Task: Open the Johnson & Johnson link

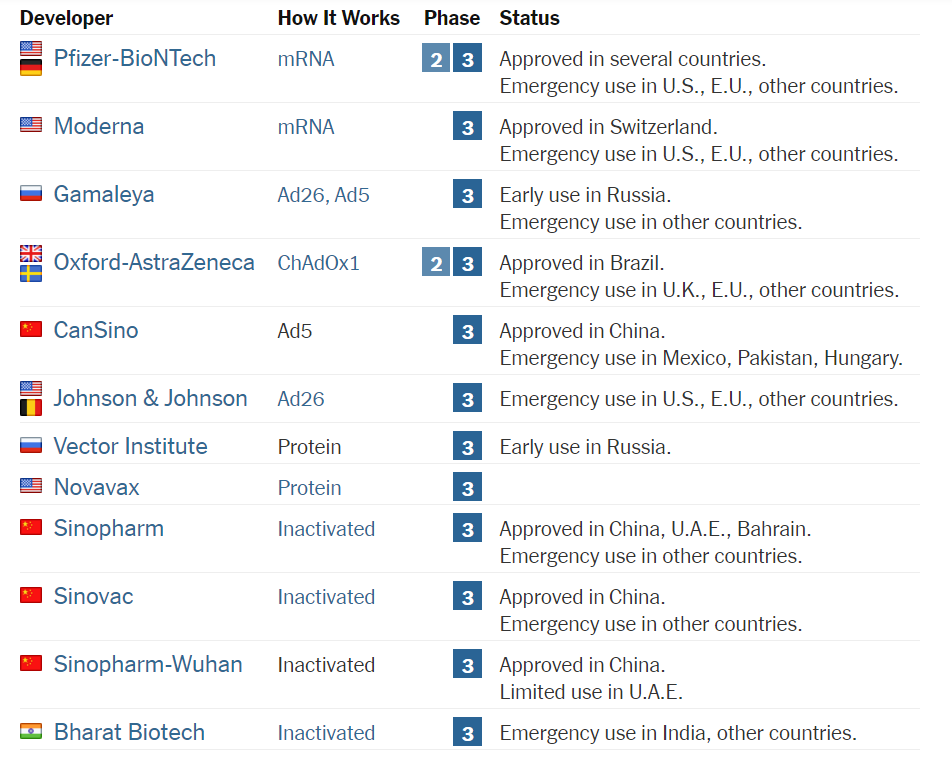Action: (x=150, y=398)
